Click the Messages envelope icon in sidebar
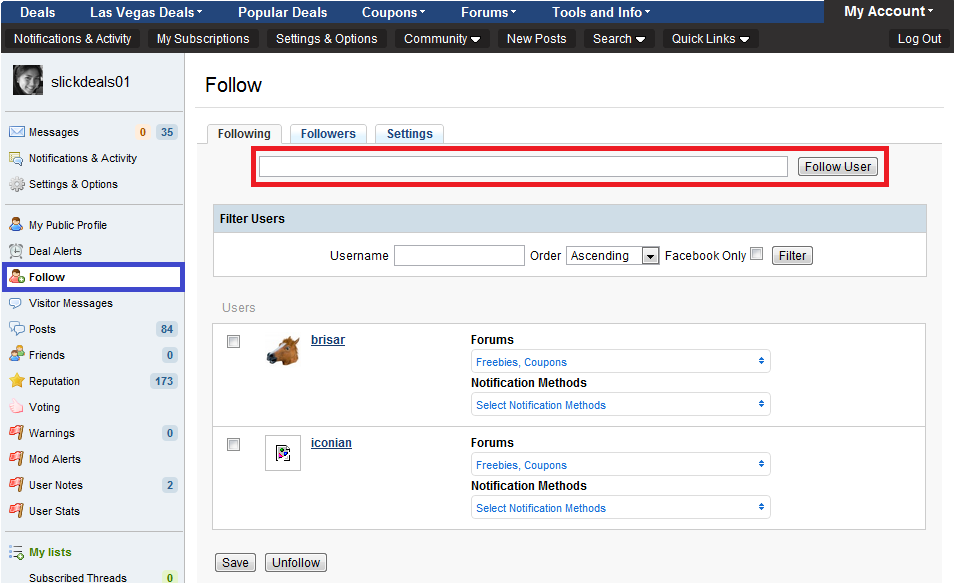This screenshot has width=955, height=583. click(x=17, y=132)
